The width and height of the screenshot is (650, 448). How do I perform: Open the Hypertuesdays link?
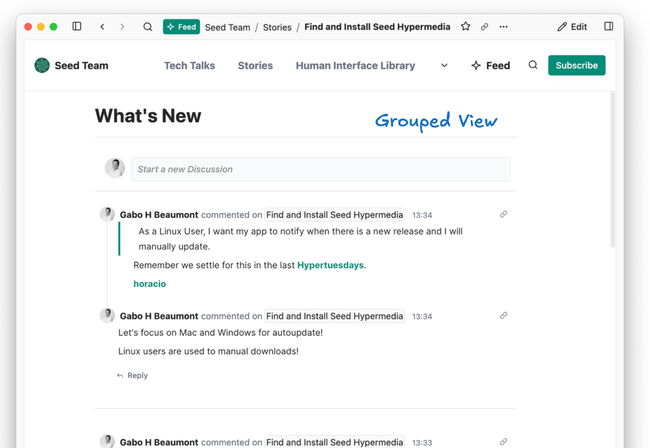(x=330, y=266)
